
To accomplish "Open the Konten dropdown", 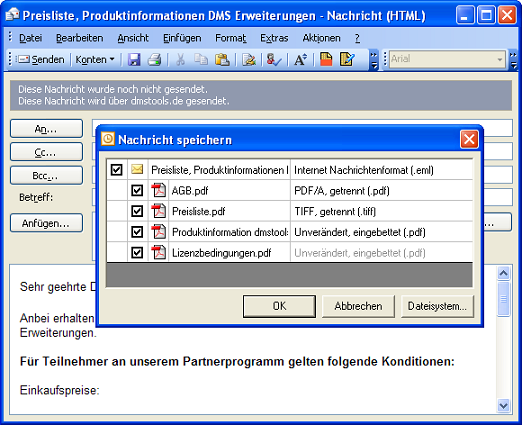I will (95, 60).
